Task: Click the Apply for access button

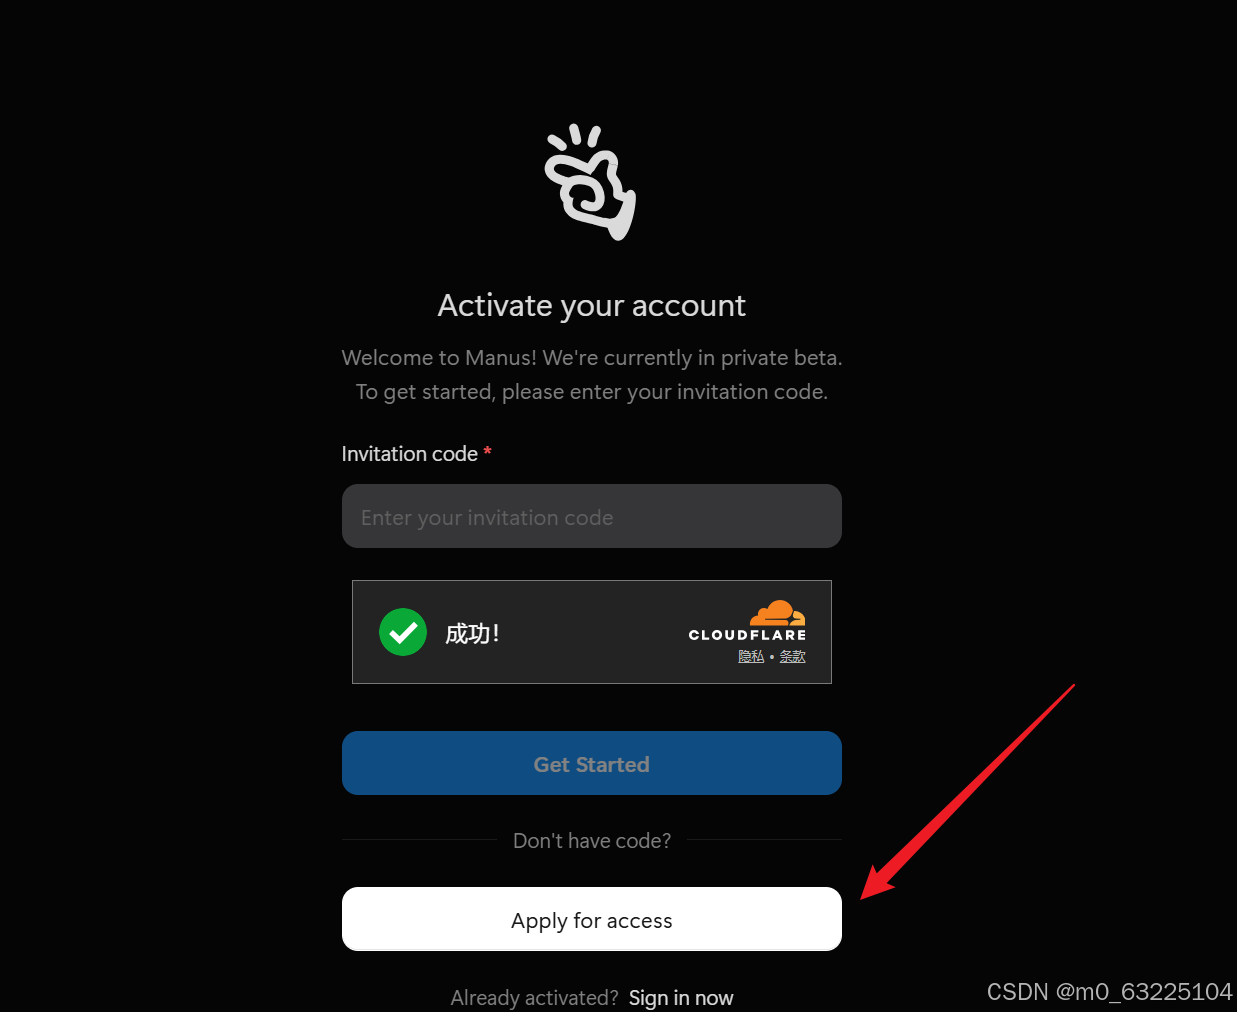Action: (592, 919)
